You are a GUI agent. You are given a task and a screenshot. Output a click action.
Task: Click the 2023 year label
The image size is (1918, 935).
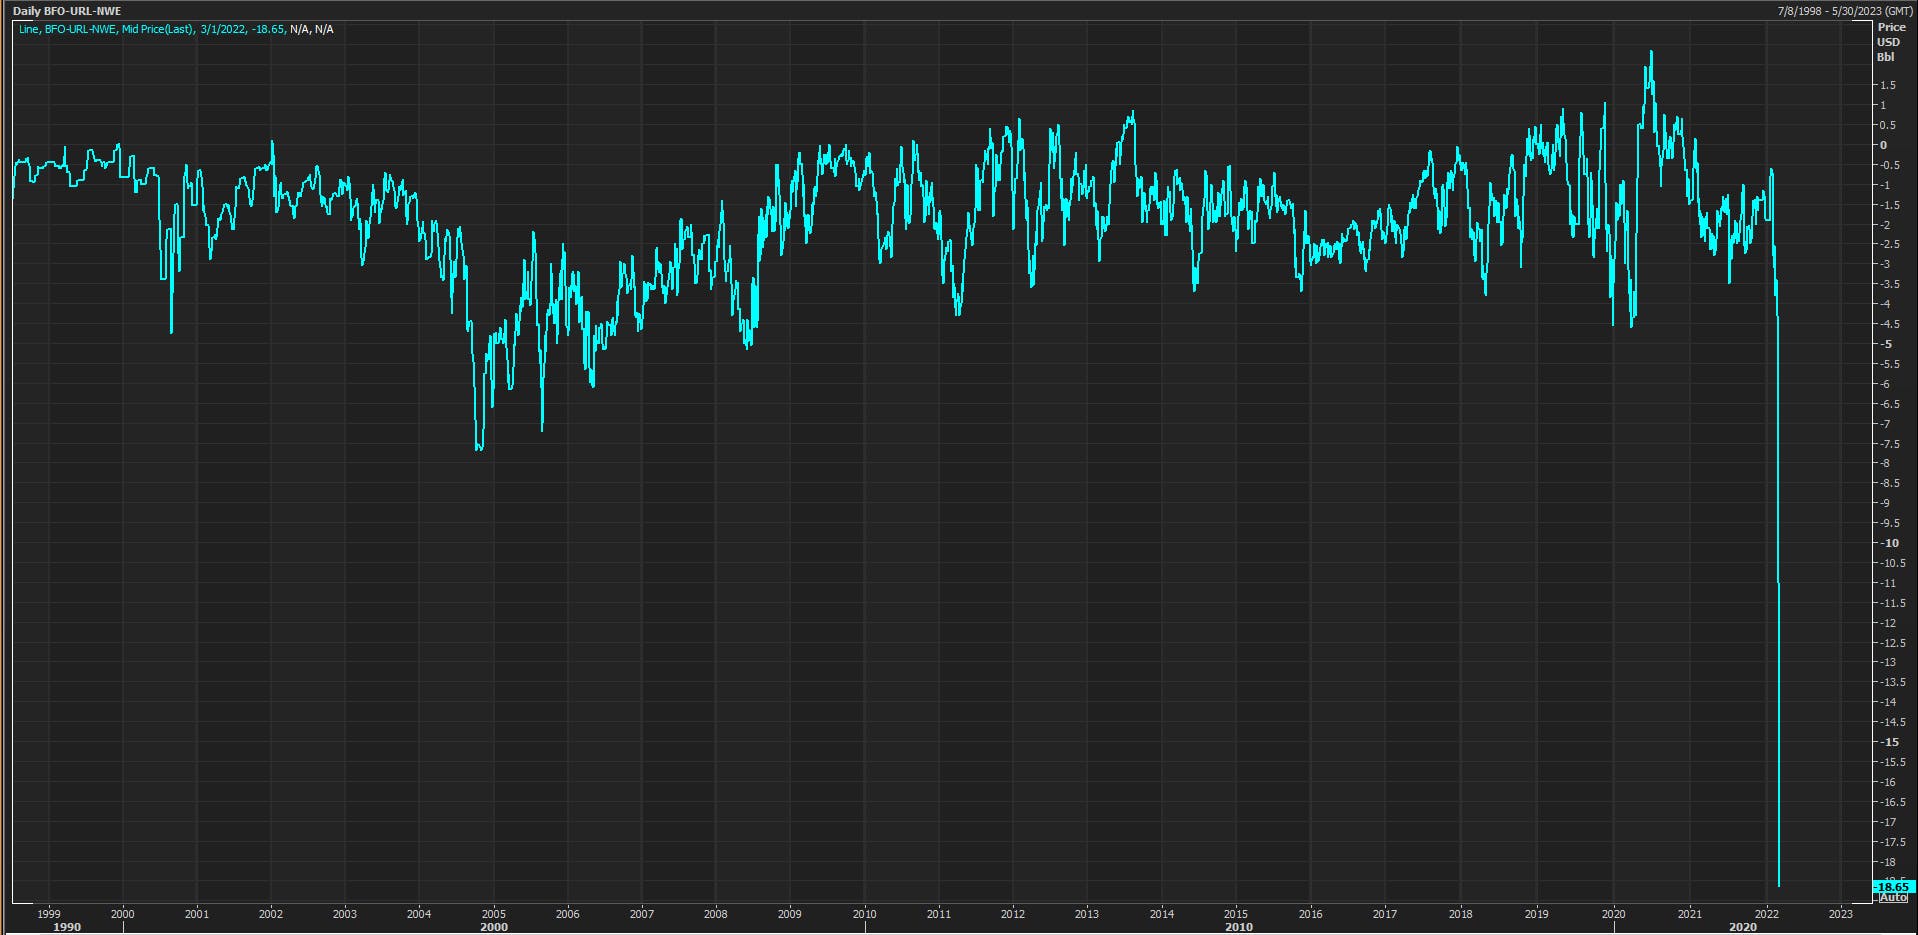1840,914
